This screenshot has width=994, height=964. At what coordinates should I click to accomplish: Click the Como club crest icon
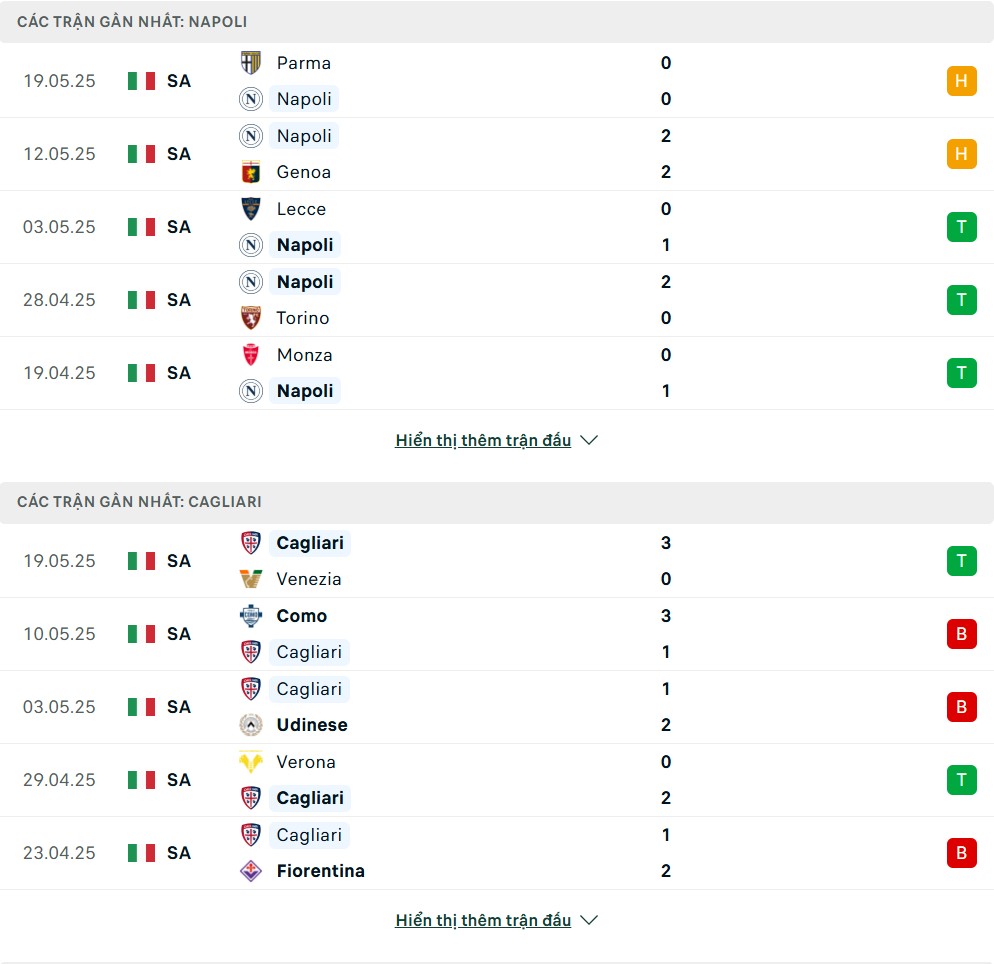pyautogui.click(x=250, y=615)
